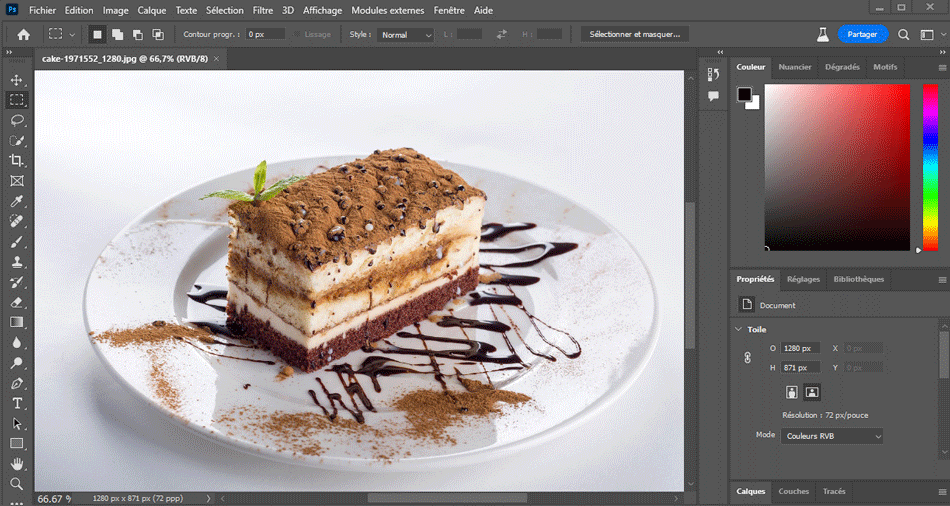Pick the Eyedropper tool
This screenshot has width=950, height=506.
pyautogui.click(x=17, y=201)
